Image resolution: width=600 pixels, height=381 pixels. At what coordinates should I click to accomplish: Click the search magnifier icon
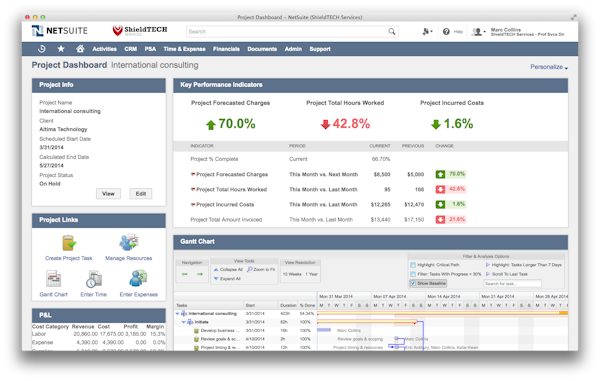[x=392, y=31]
